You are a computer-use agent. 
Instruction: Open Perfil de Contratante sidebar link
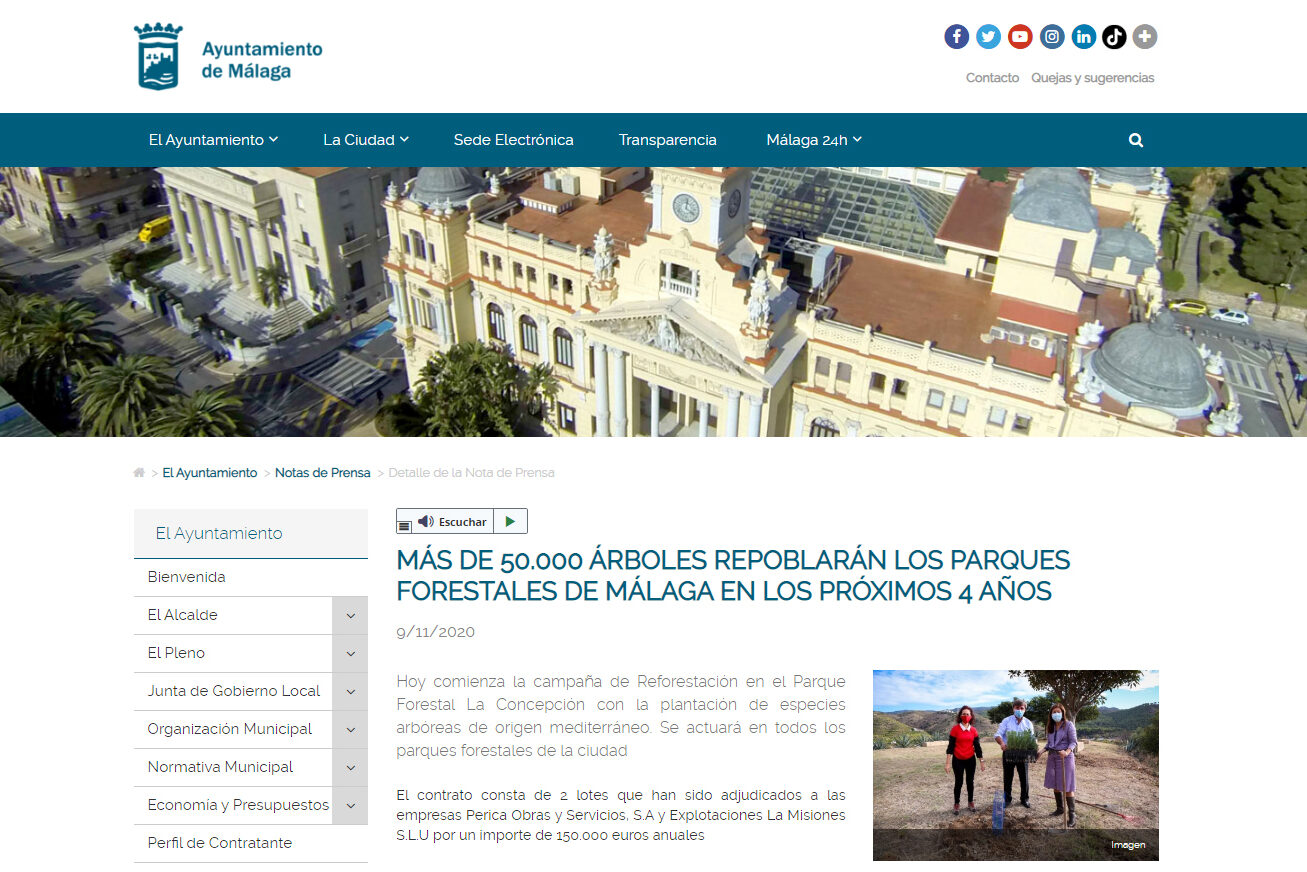pyautogui.click(x=220, y=843)
